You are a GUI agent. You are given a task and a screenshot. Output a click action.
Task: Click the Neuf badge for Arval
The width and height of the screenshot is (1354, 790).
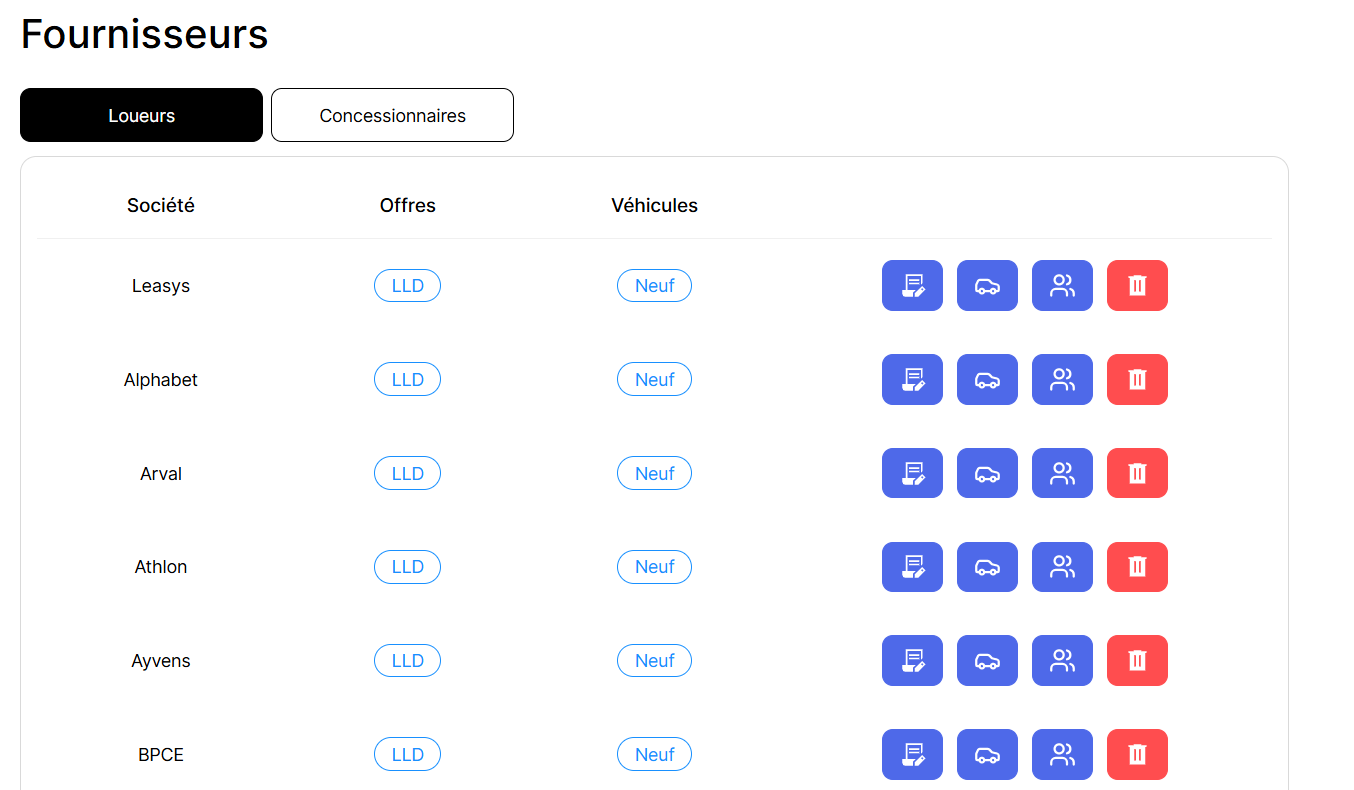point(654,473)
